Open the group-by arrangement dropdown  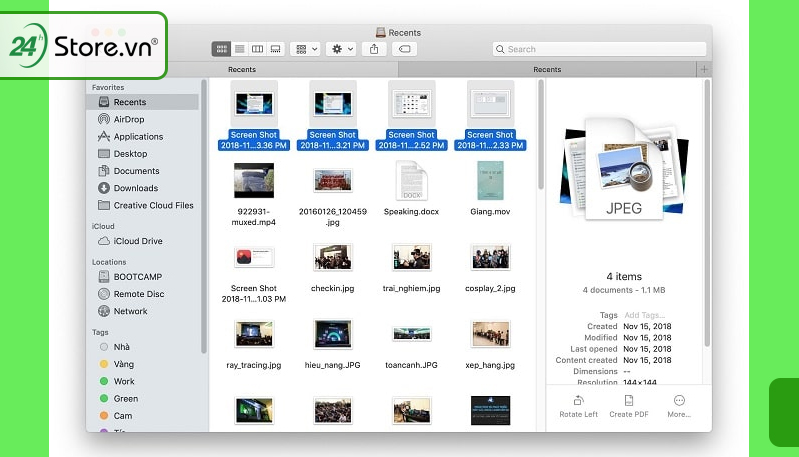tap(305, 49)
